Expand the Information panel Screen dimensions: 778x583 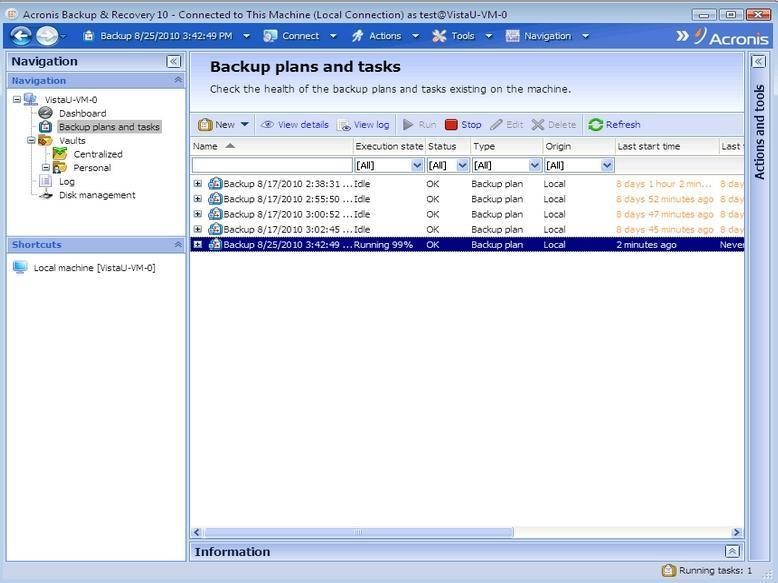(732, 551)
